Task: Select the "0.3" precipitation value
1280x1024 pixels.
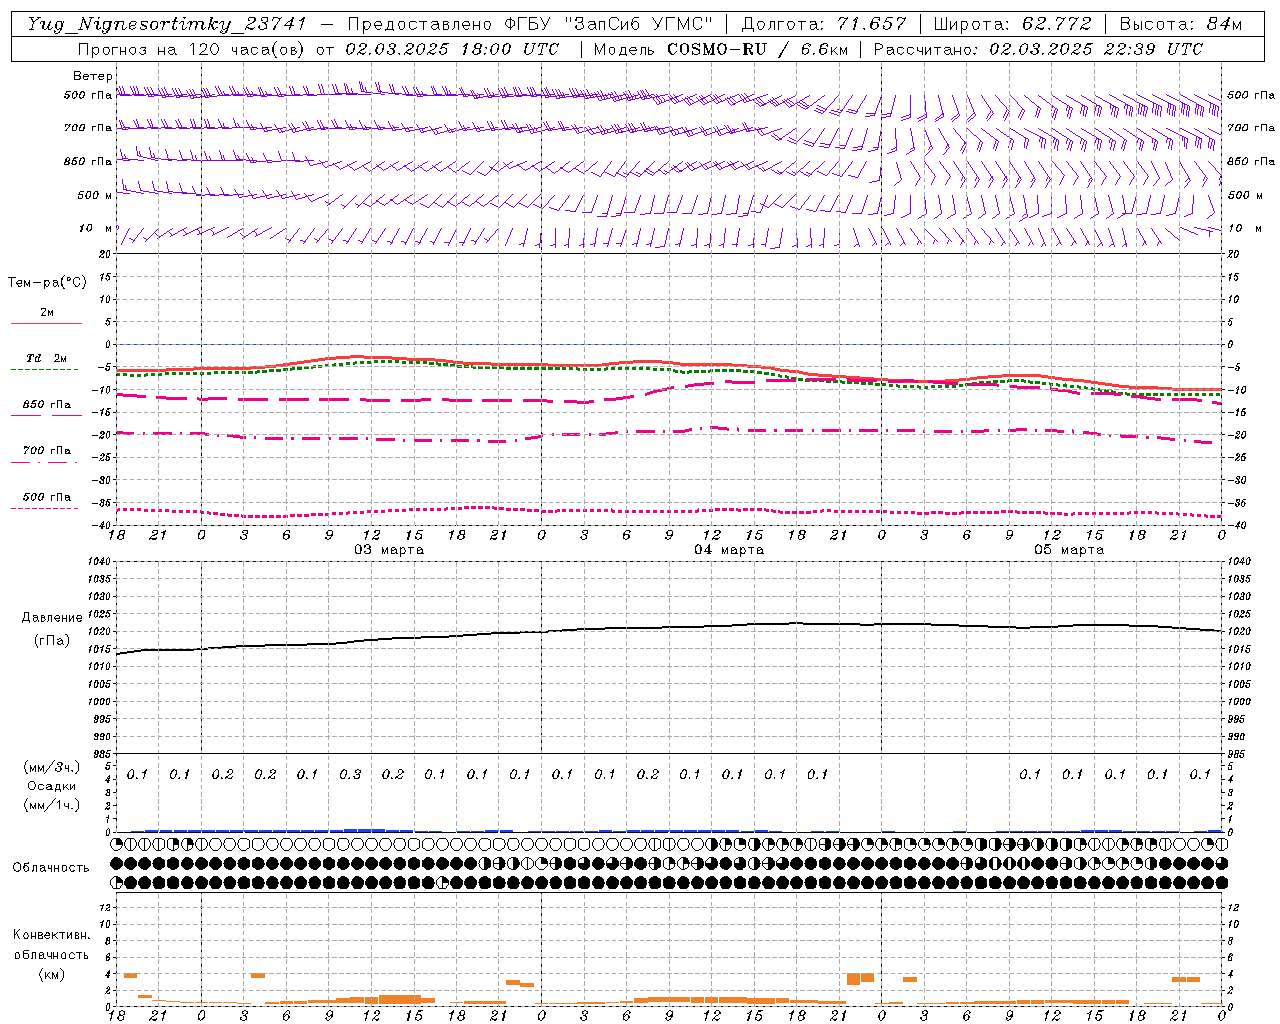Action: [x=350, y=774]
